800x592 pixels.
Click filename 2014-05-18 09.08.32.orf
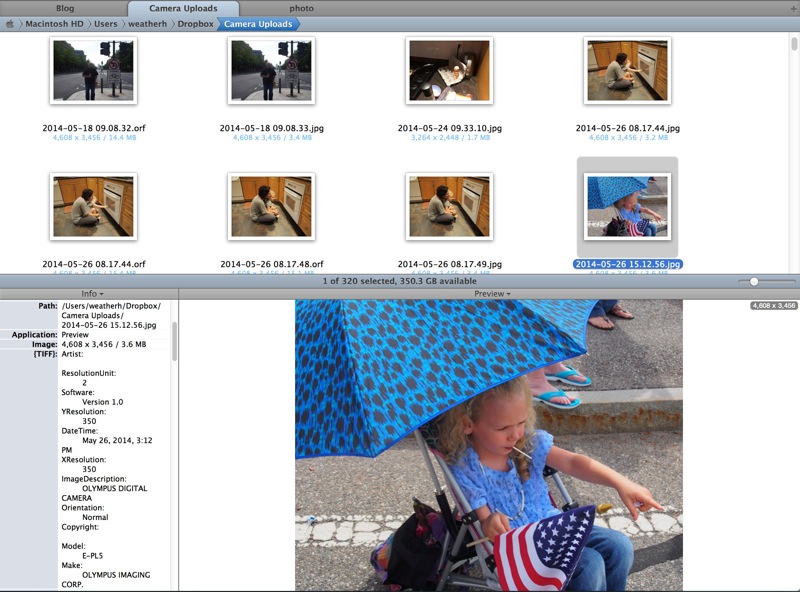[94, 128]
